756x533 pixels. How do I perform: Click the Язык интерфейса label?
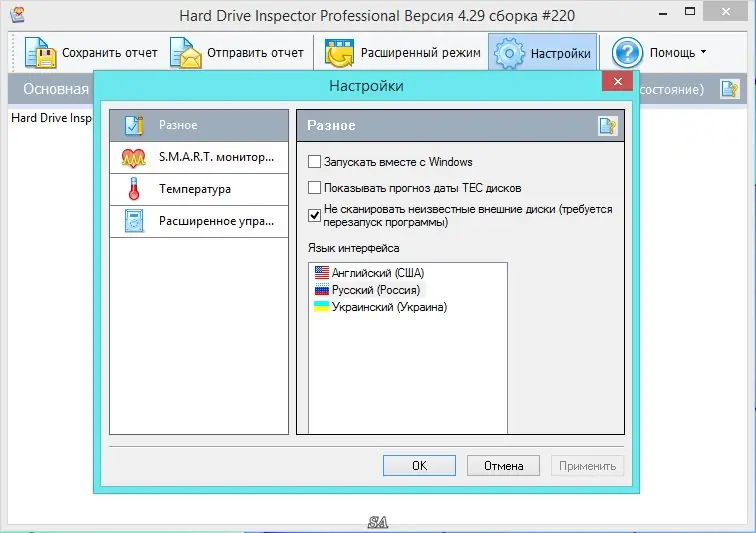[353, 248]
